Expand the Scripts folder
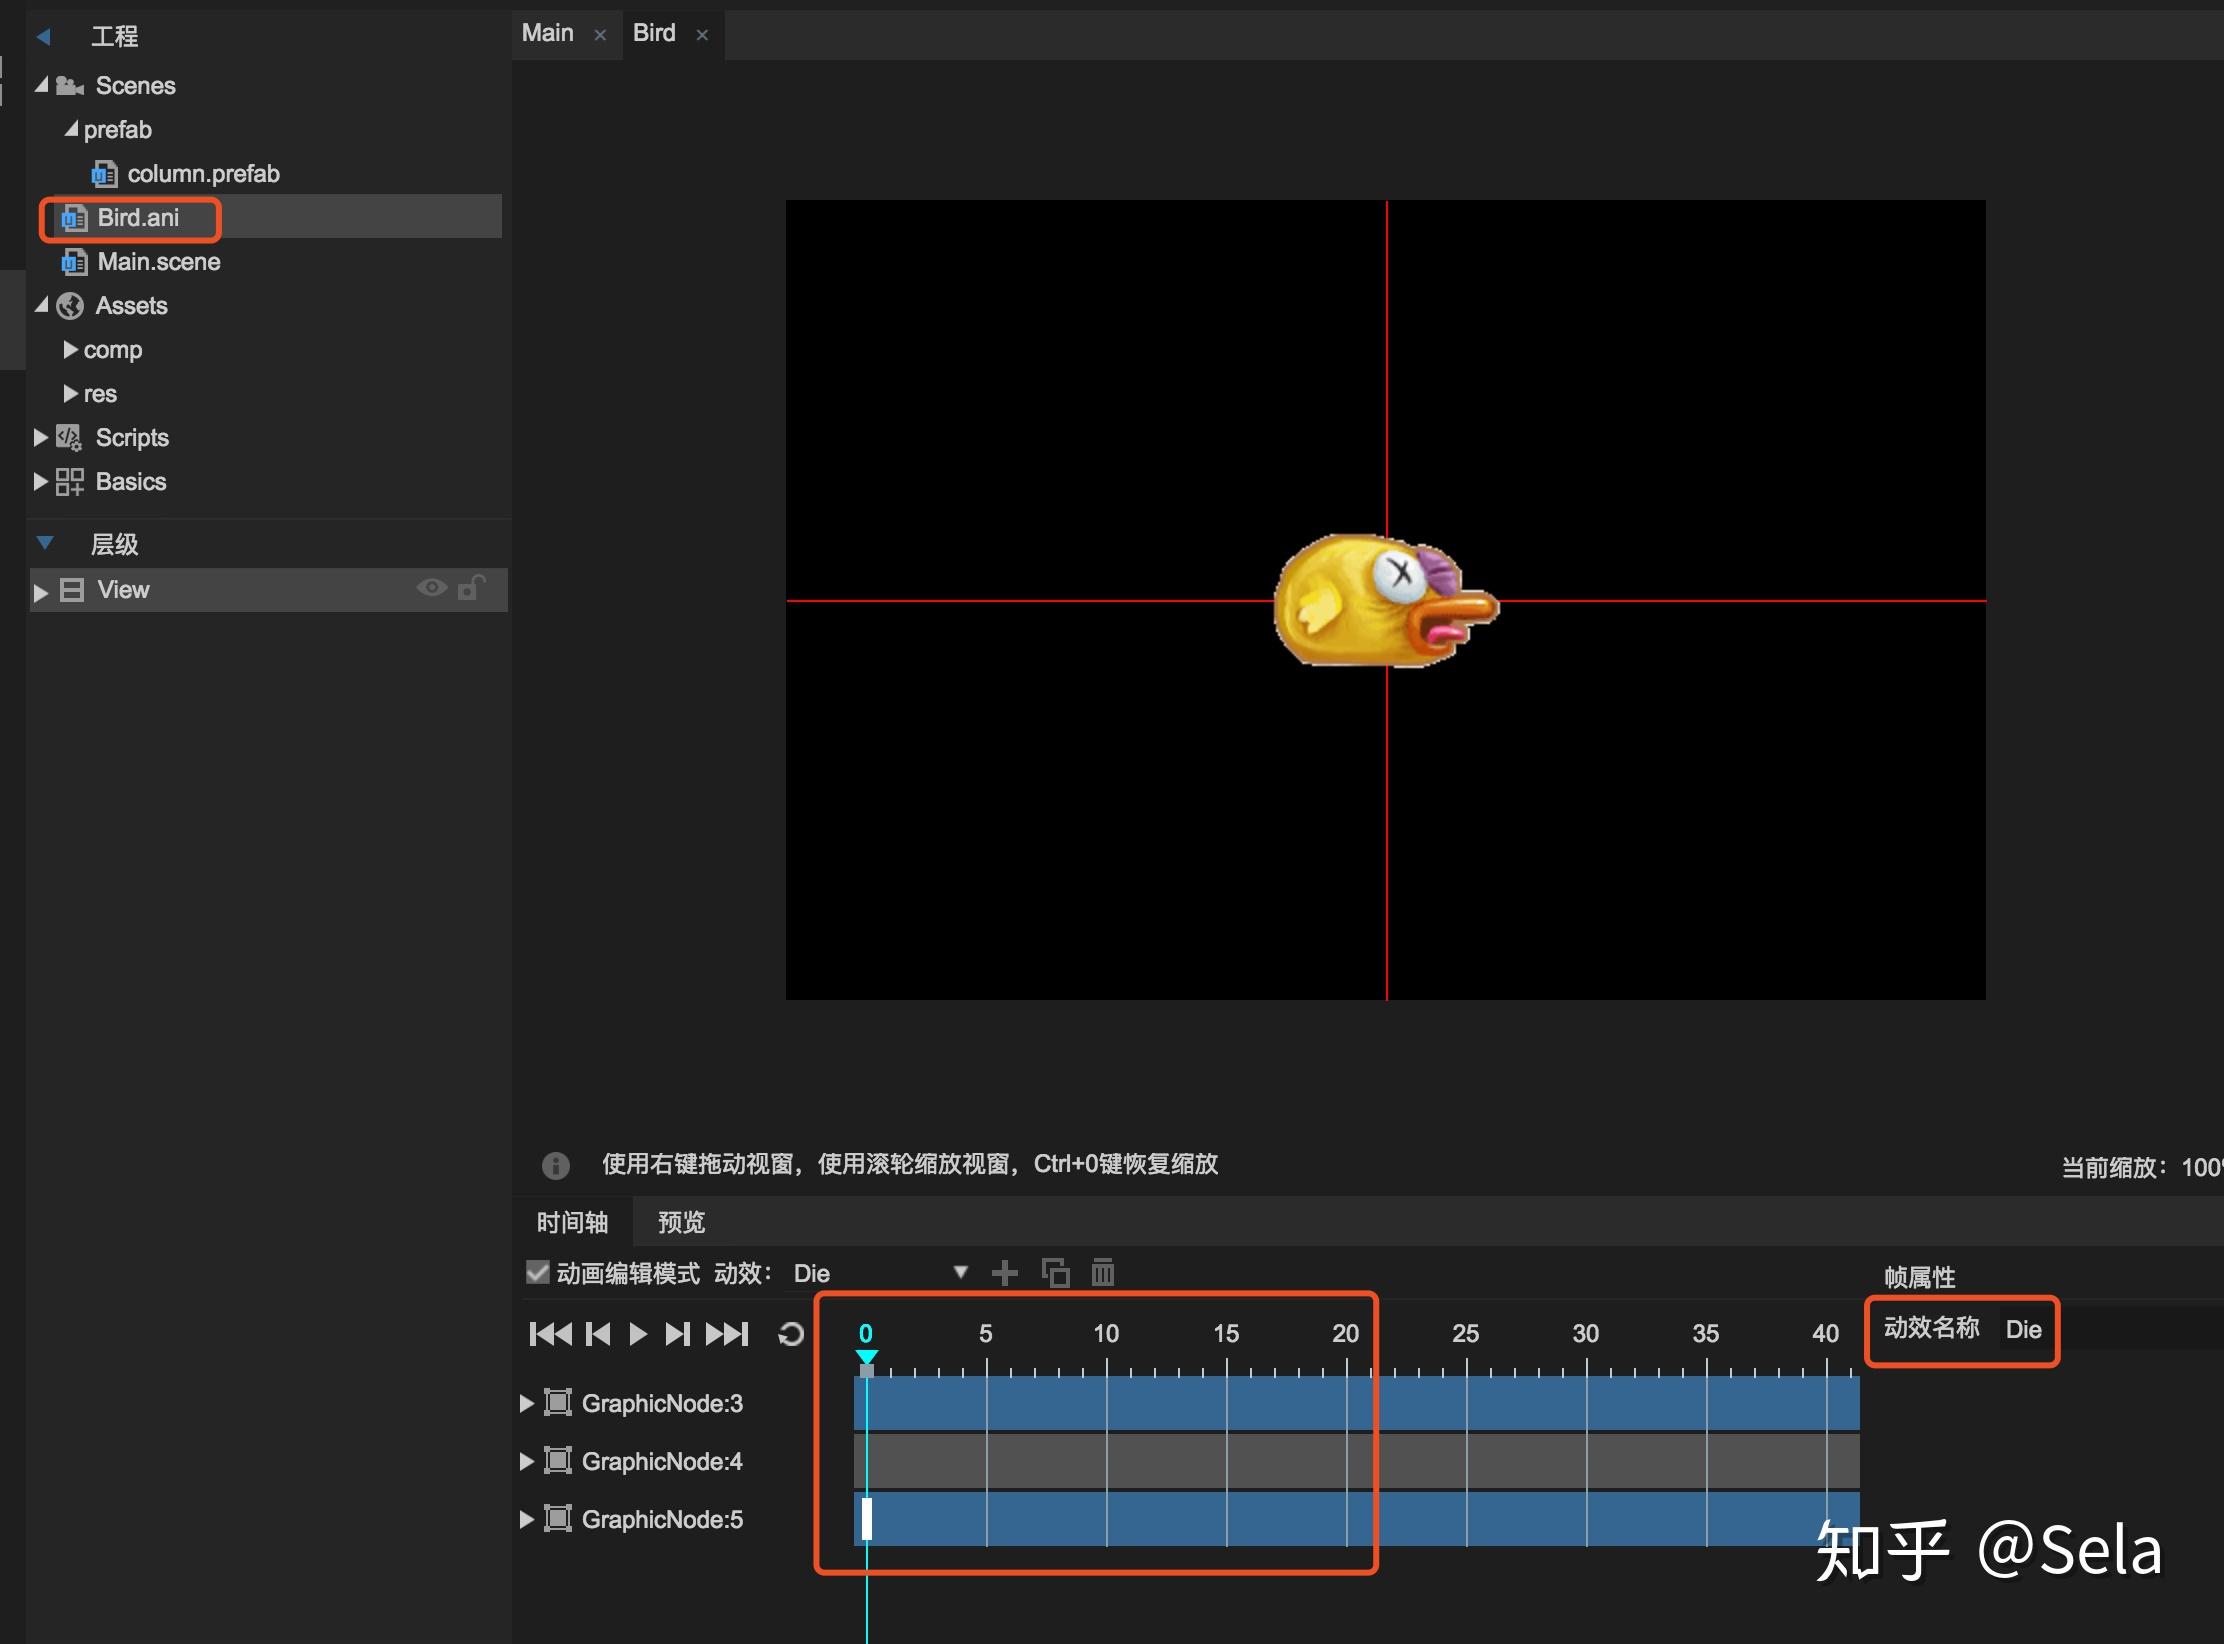 40,437
